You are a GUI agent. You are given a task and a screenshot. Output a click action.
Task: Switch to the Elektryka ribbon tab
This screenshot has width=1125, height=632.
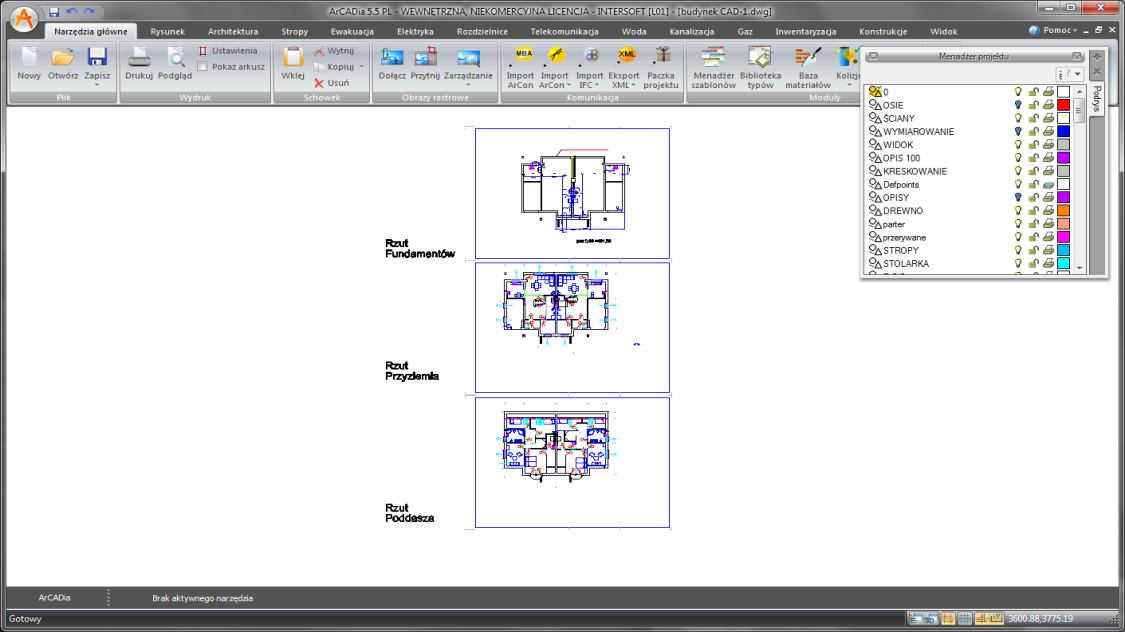coord(415,32)
